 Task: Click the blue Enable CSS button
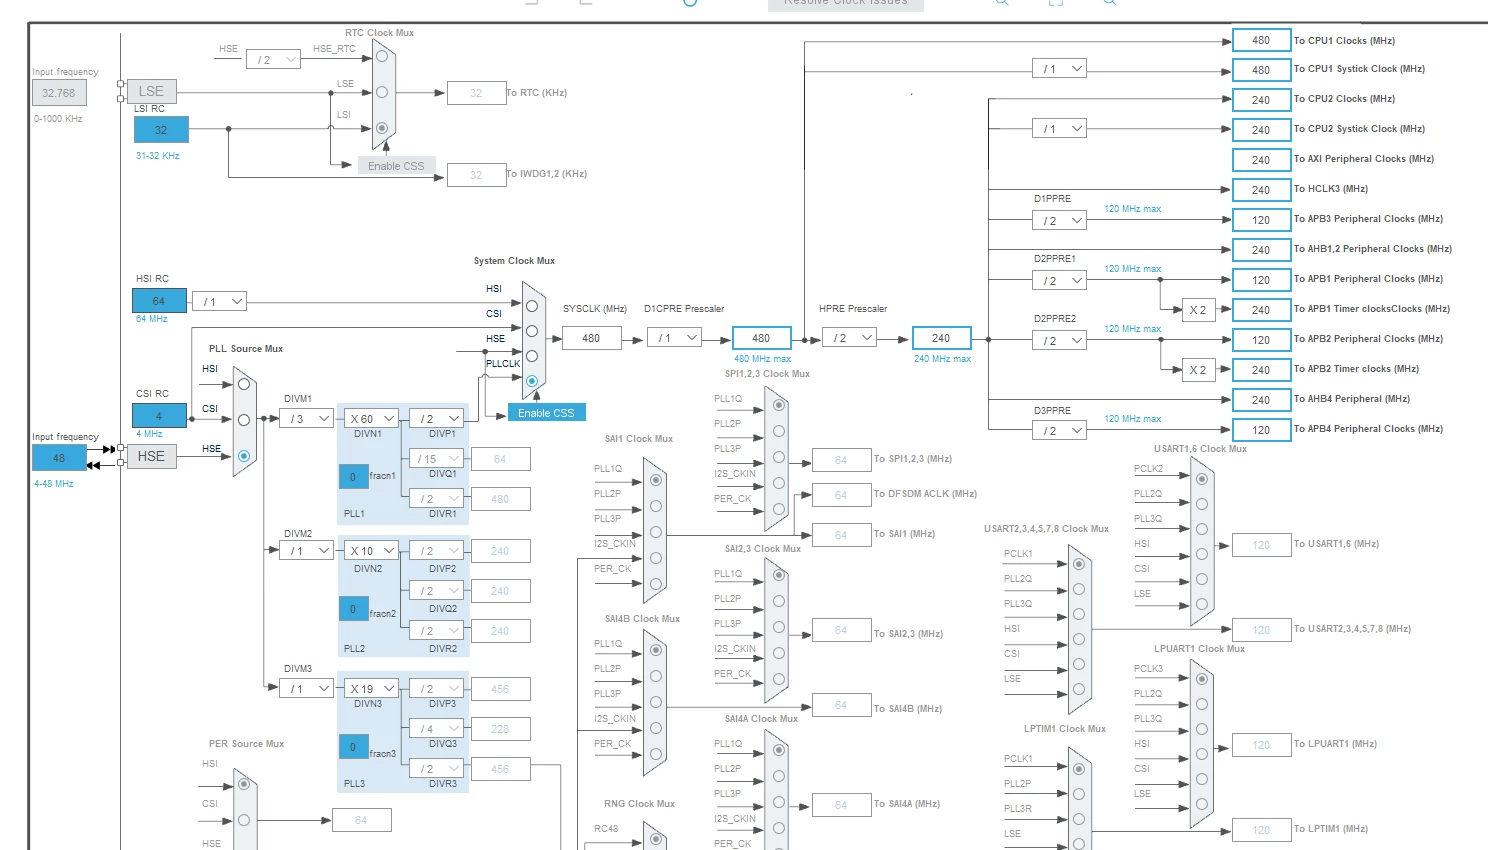coord(546,413)
